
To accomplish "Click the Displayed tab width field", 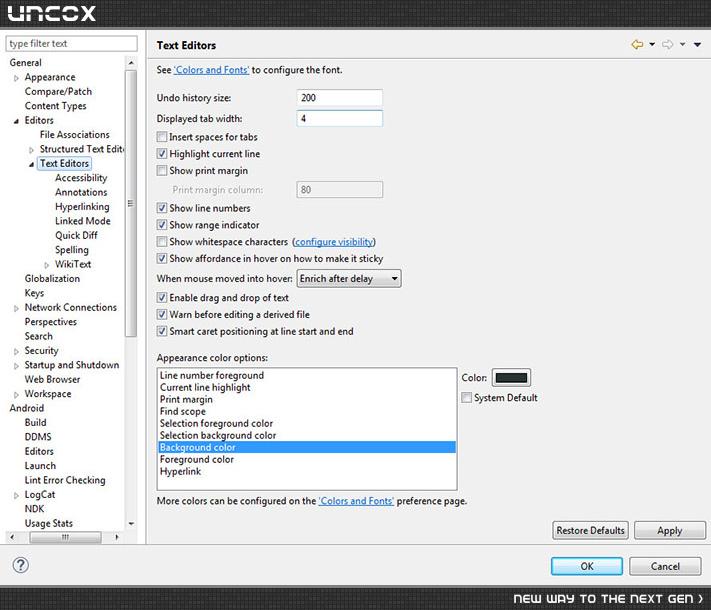I will (340, 118).
